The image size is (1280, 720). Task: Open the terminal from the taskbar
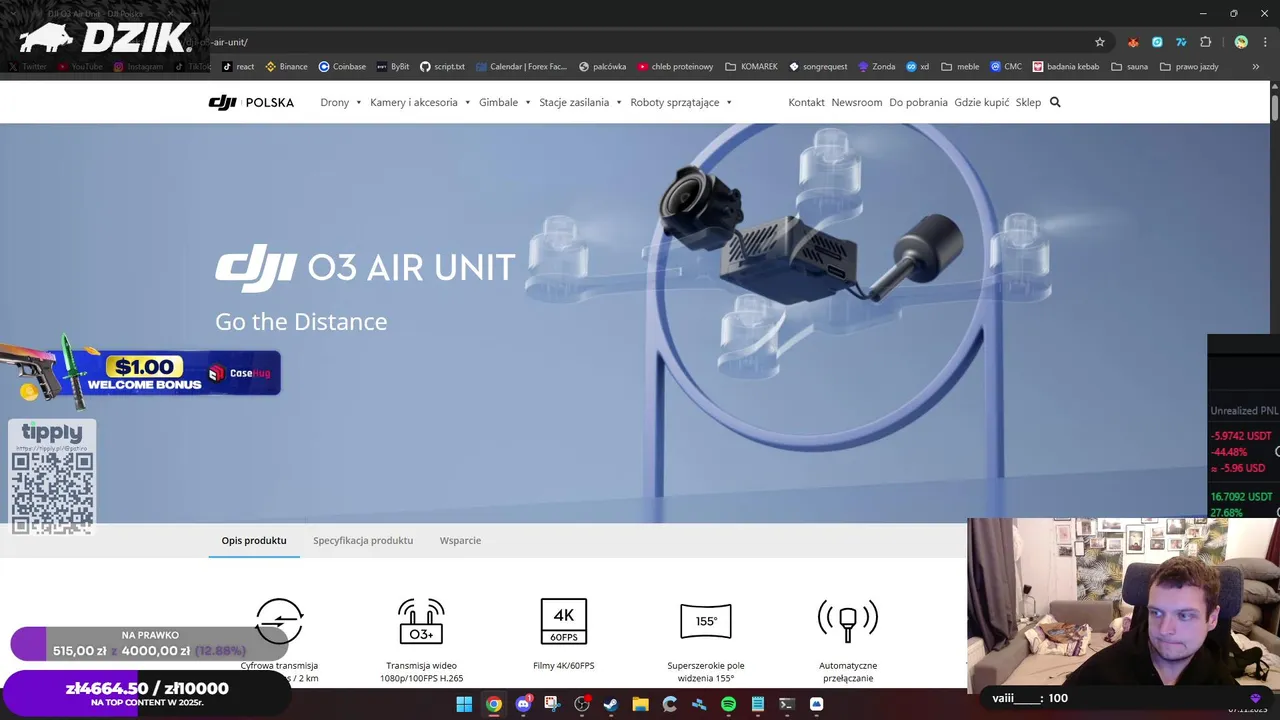tap(787, 704)
